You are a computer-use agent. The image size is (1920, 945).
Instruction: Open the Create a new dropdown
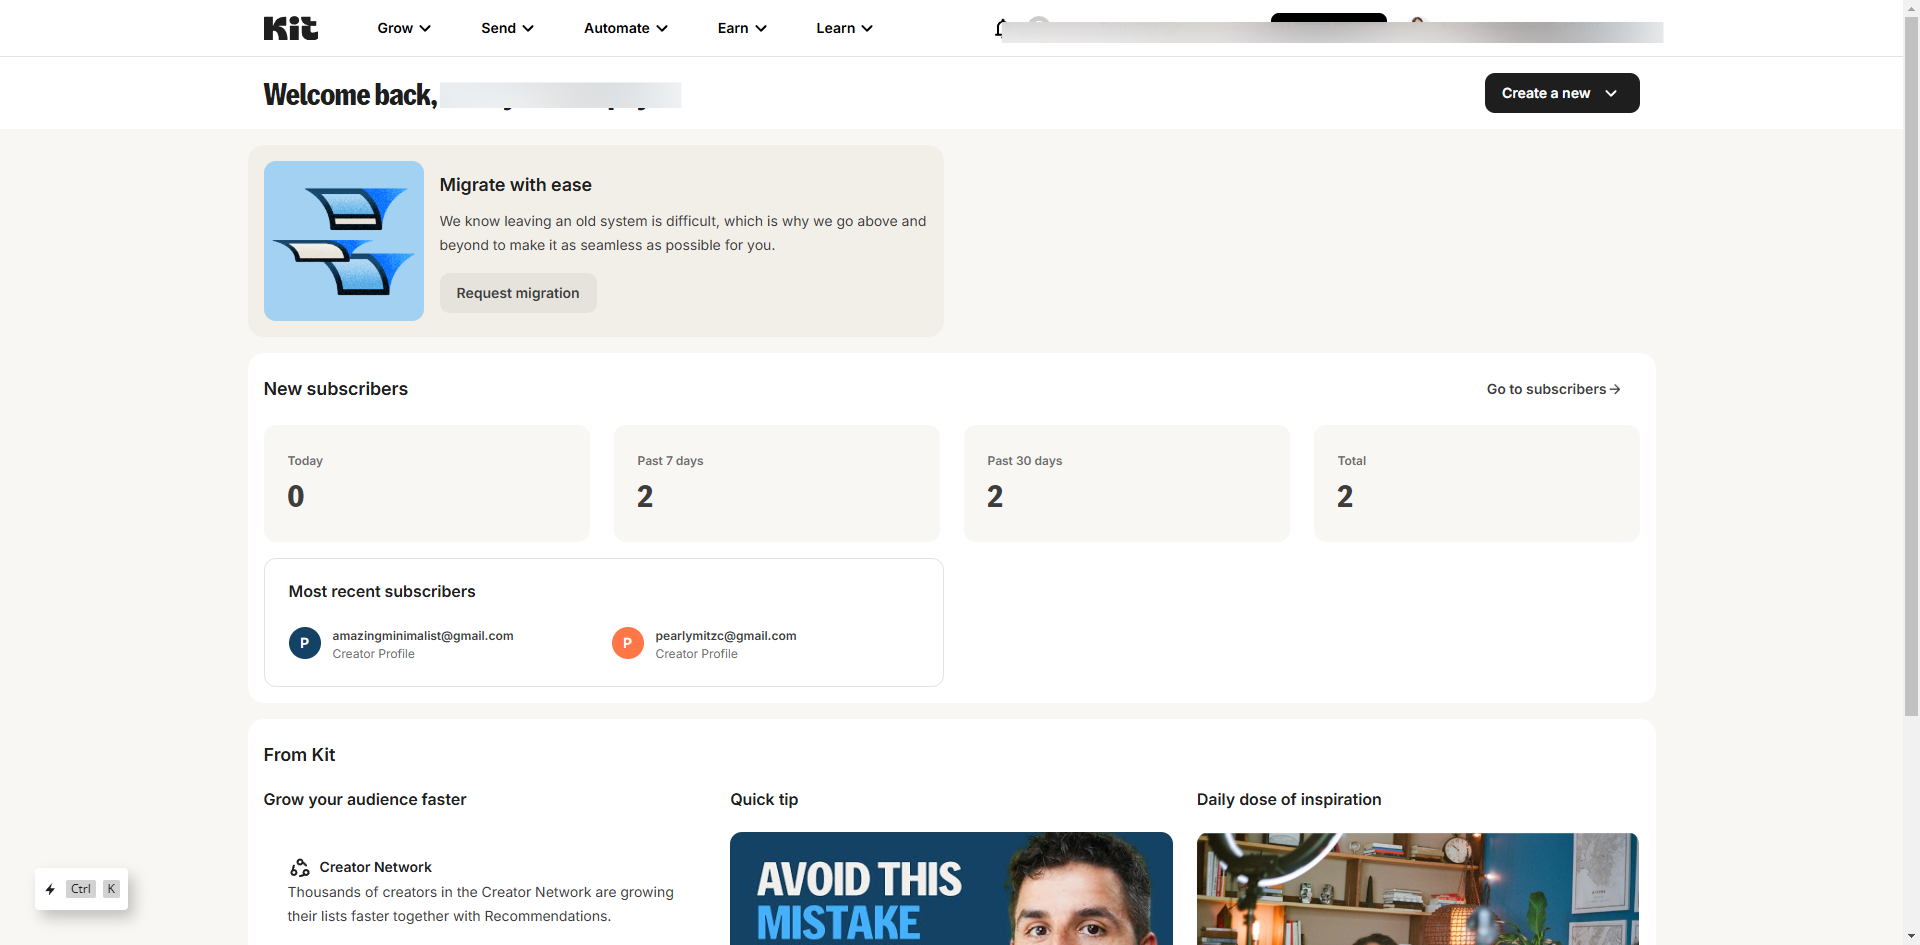(1562, 93)
